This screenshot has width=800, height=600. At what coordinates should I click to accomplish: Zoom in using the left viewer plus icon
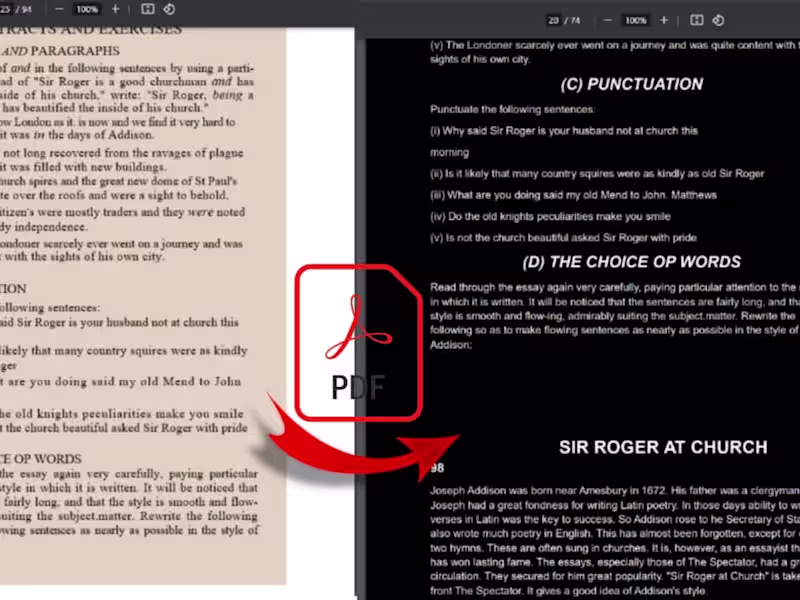click(x=115, y=9)
